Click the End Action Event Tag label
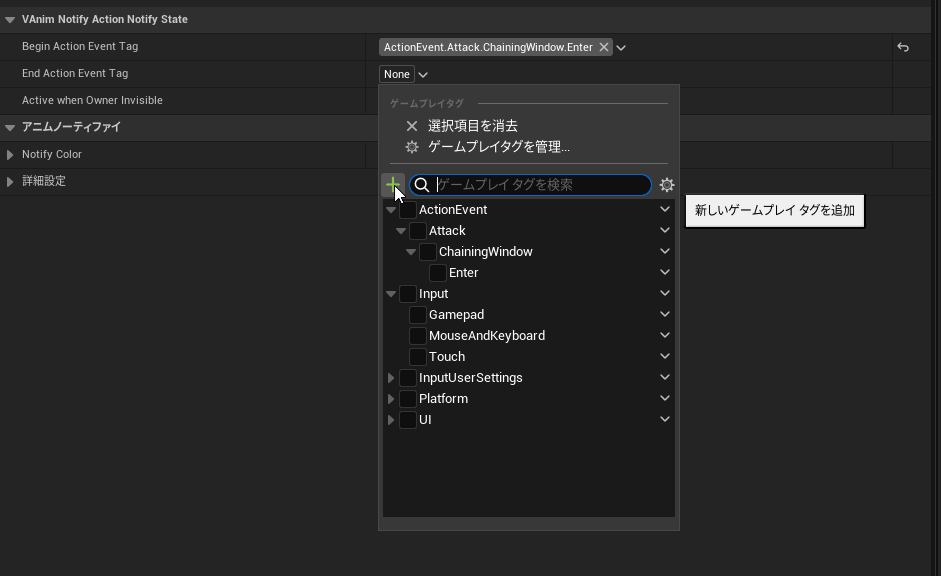Screen dimensions: 941x576 tap(75, 73)
